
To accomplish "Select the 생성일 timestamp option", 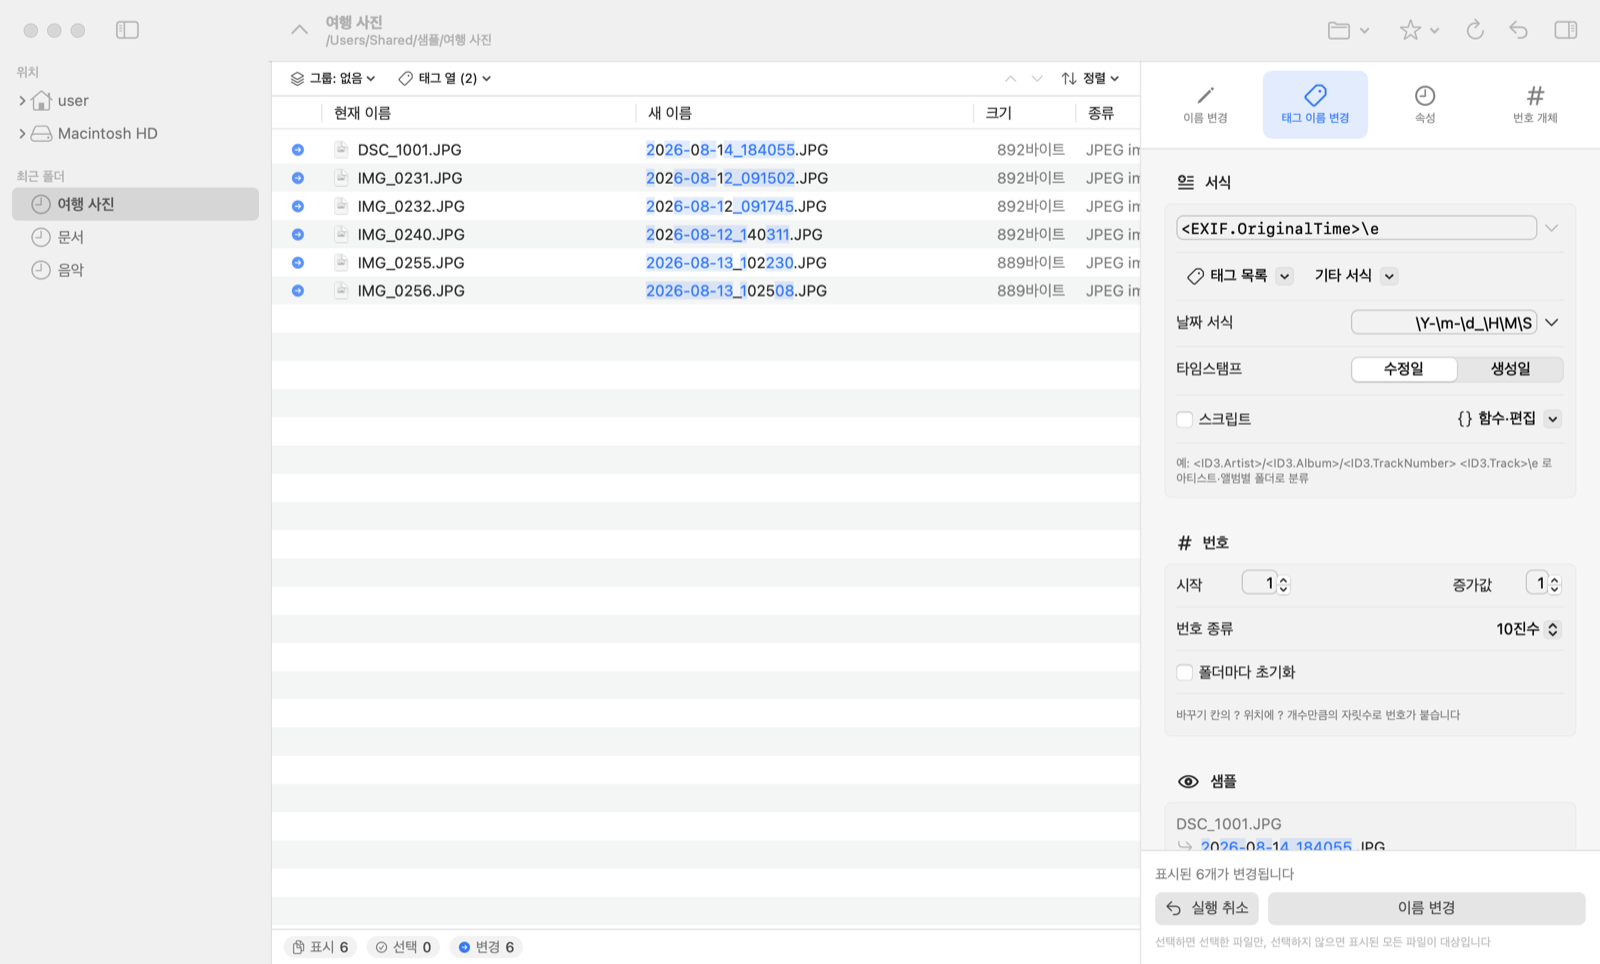I will tap(1510, 369).
